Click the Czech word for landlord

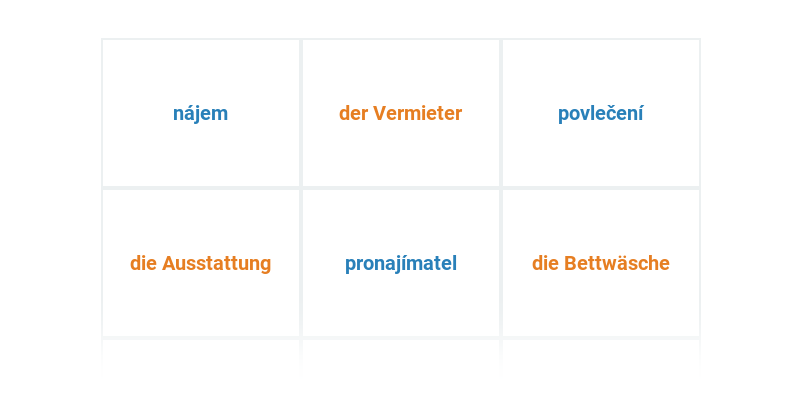[x=400, y=263]
